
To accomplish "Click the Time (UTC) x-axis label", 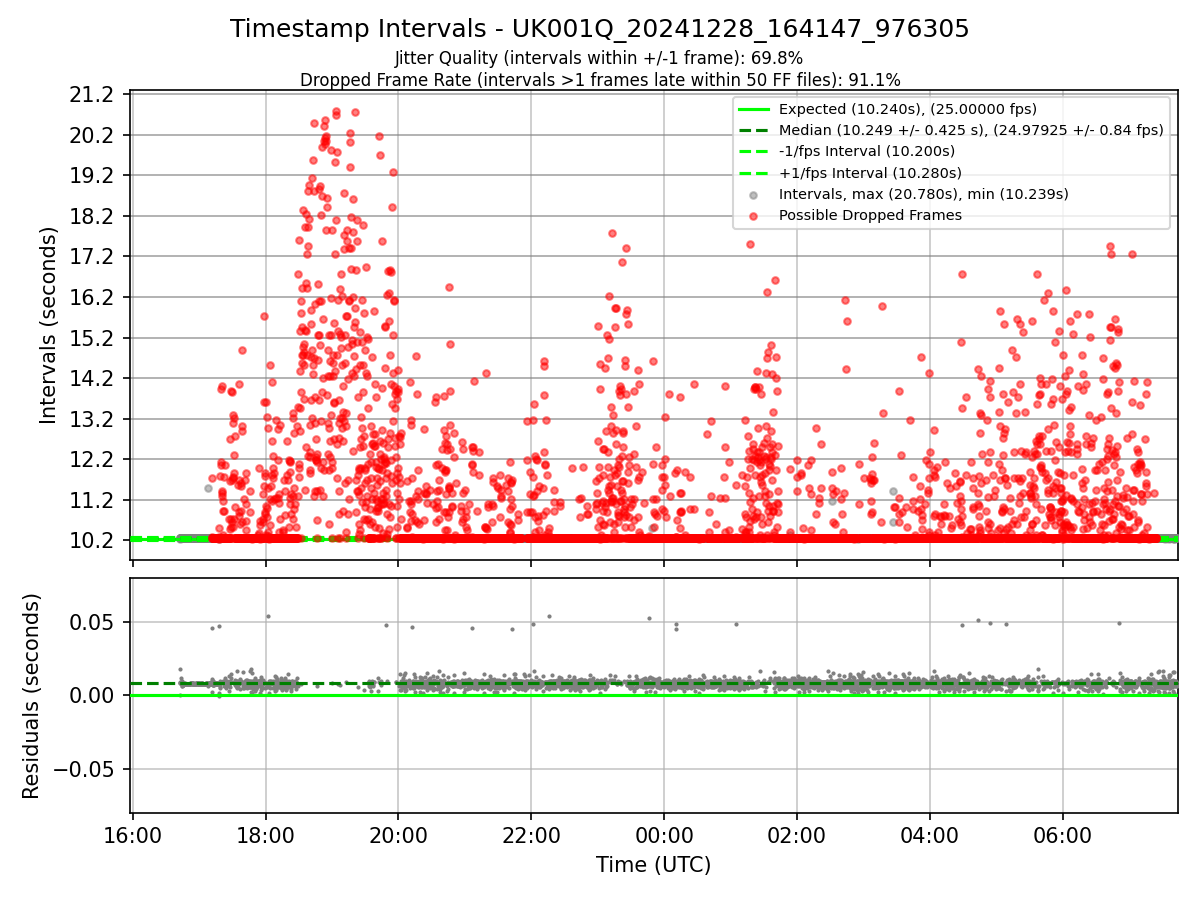I will (x=653, y=865).
